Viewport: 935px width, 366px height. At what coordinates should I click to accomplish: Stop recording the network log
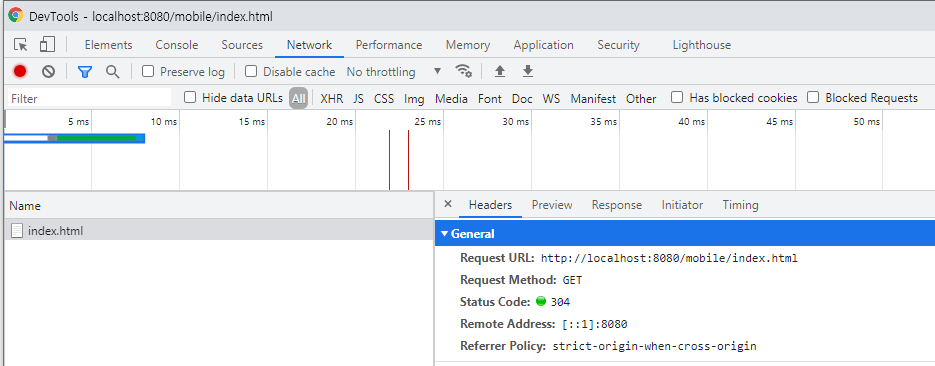[x=20, y=72]
